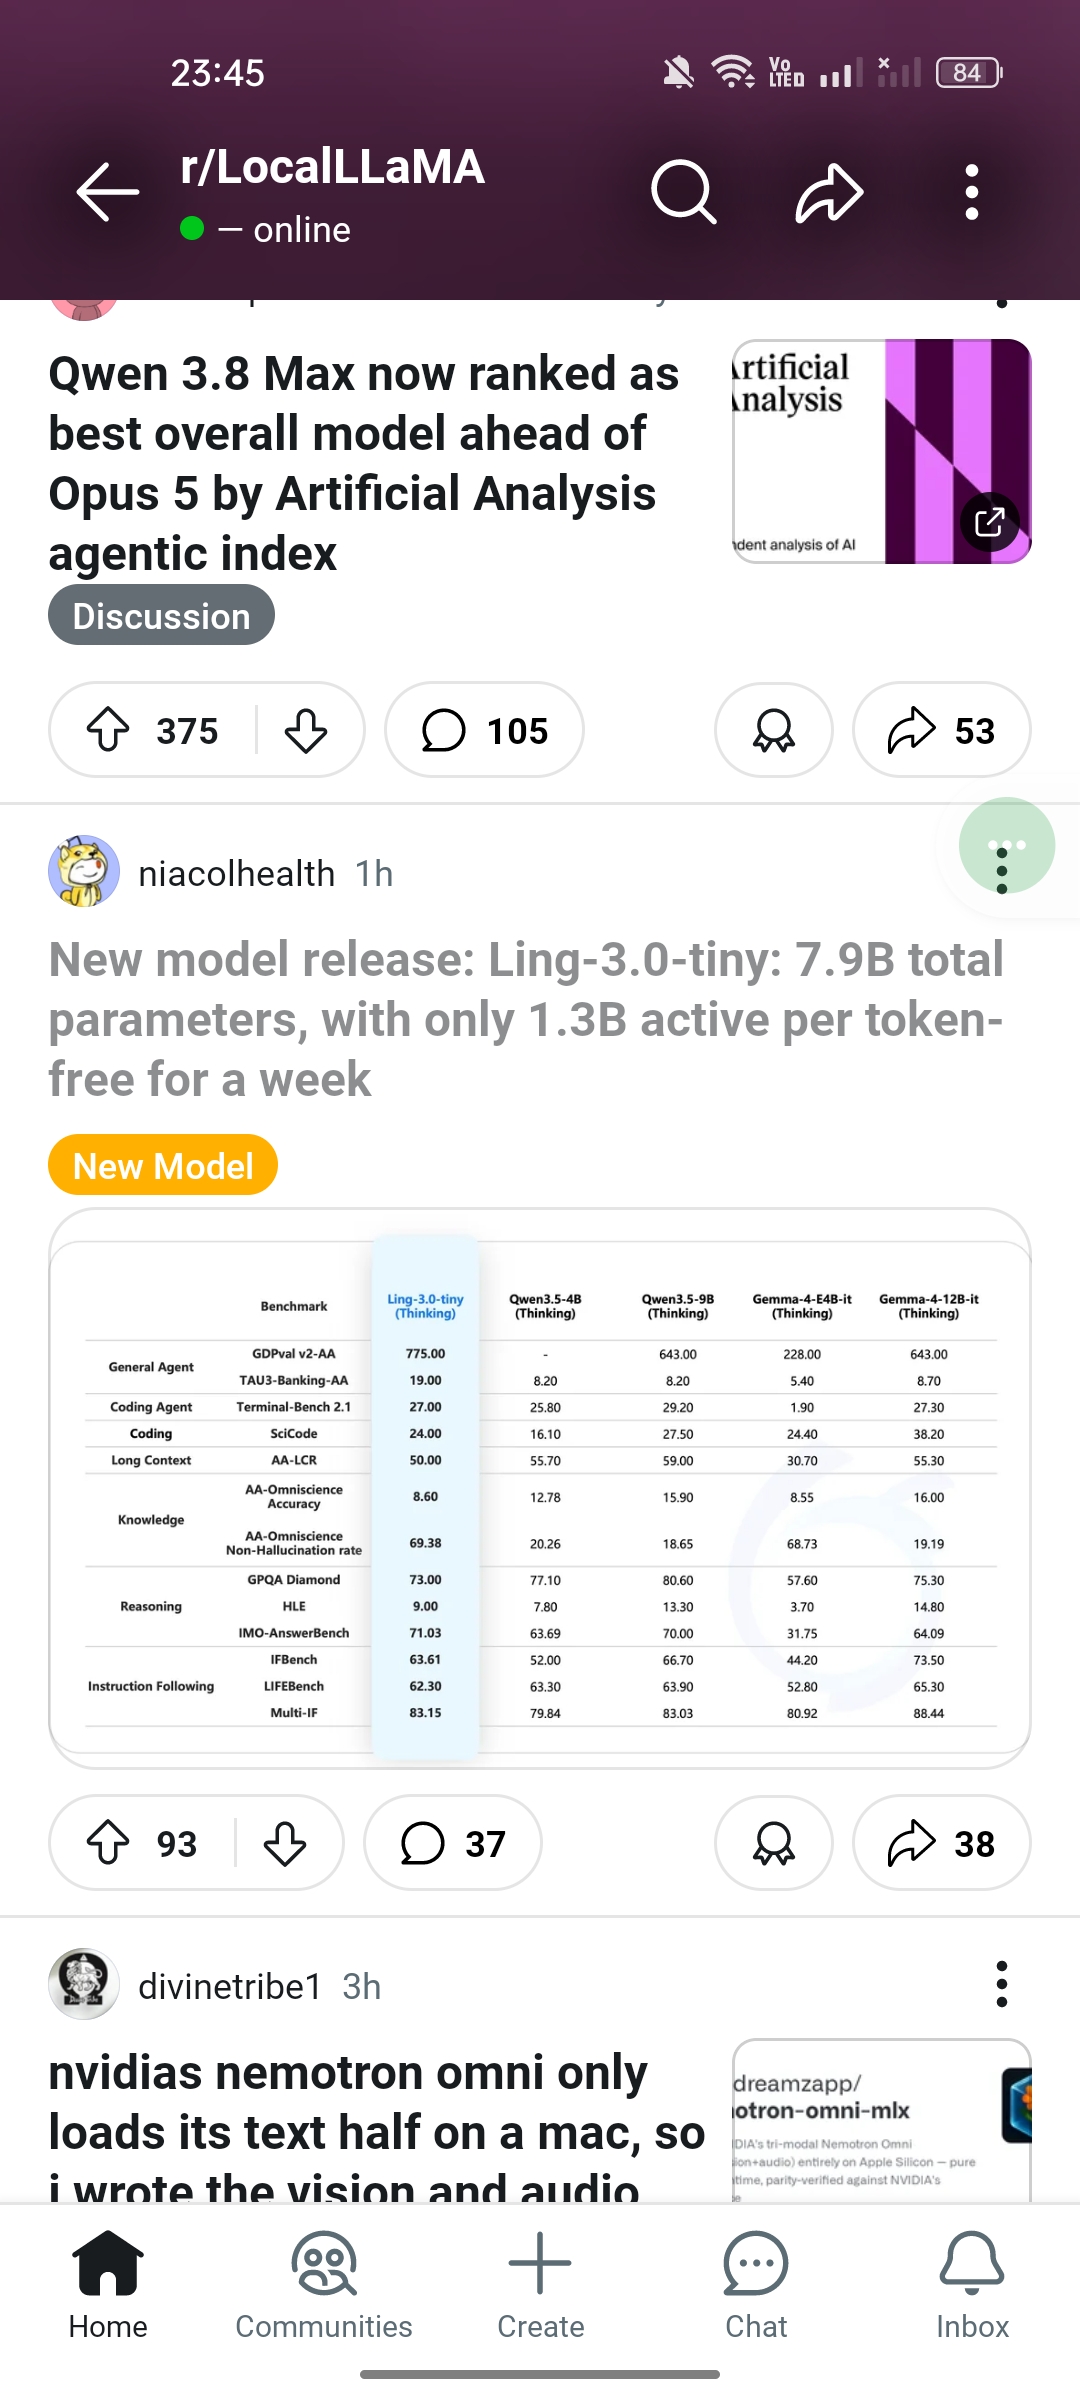Viewport: 1080px width, 2400px height.
Task: Tap the back arrow in the header
Action: (108, 191)
